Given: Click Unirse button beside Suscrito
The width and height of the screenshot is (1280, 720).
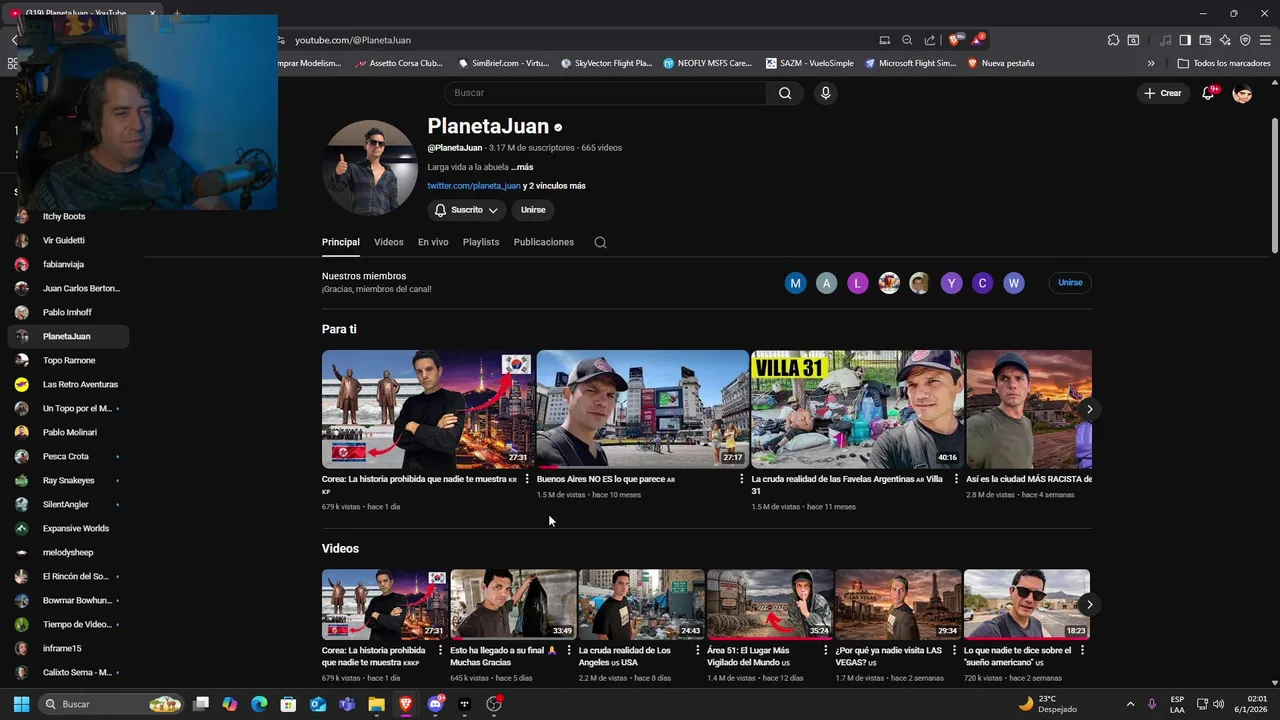Looking at the screenshot, I should (533, 210).
